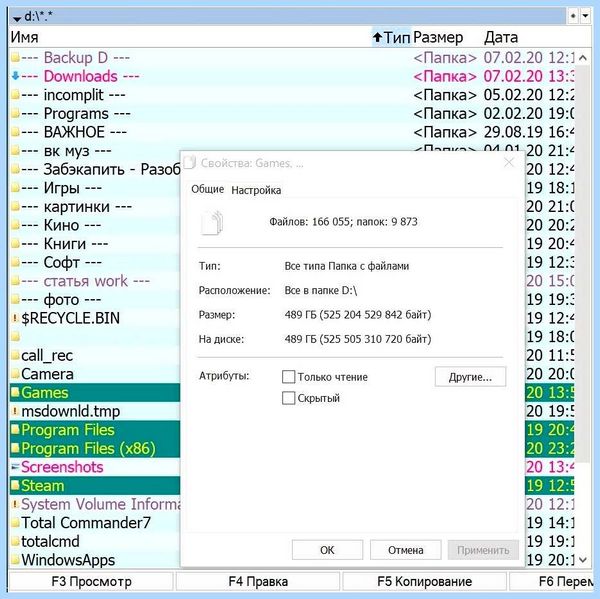Click the favorites dot button in path bar

(573, 16)
